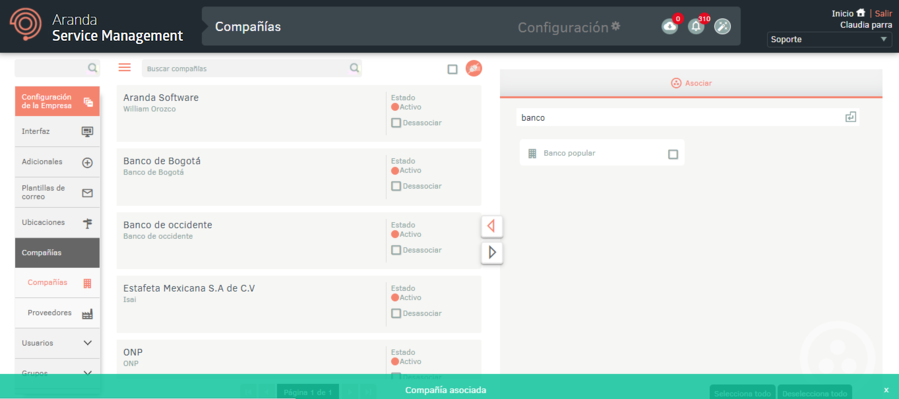Viewport: 899px width, 399px height.
Task: Check Desasociar for Banco de occidente
Action: [396, 250]
